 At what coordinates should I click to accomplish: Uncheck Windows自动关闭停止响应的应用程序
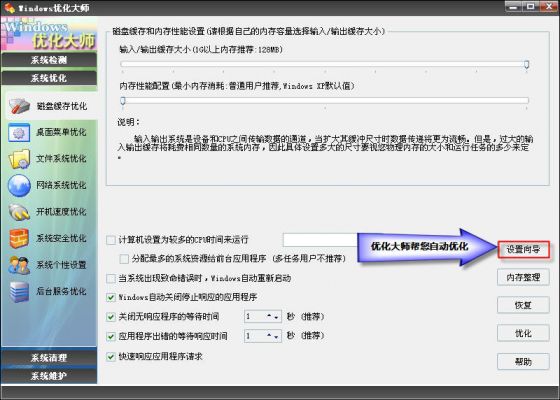click(x=111, y=297)
